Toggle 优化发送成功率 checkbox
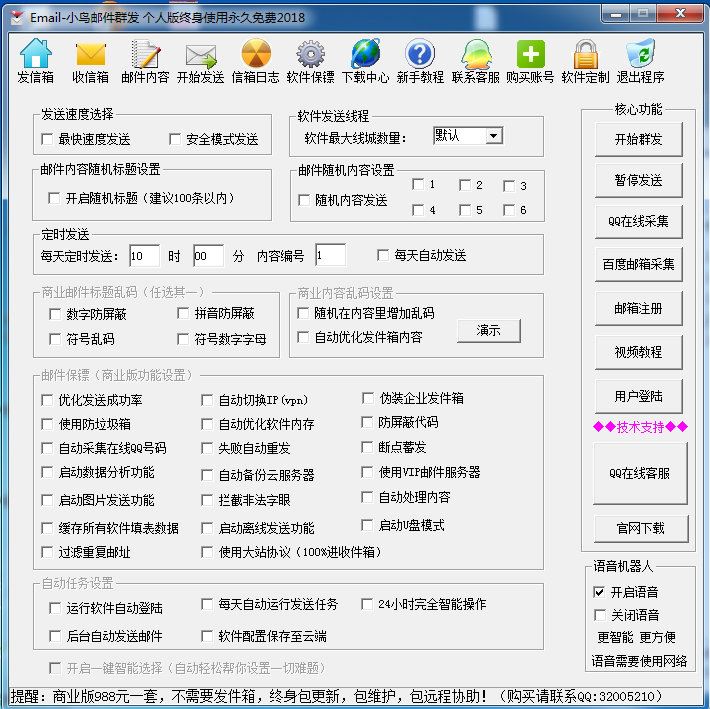The width and height of the screenshot is (710, 709). click(x=47, y=400)
